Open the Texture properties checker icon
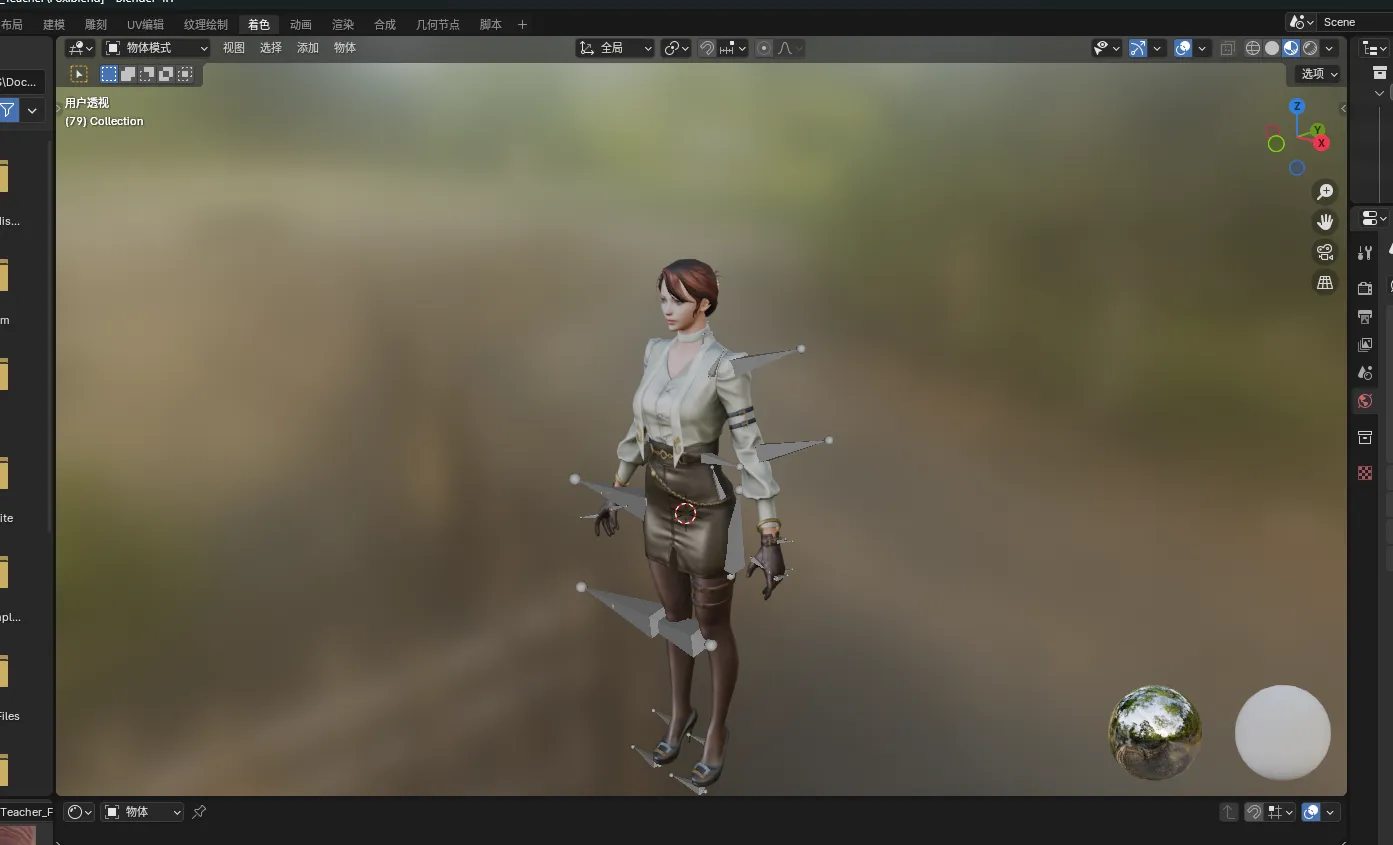The image size is (1393, 845). 1365,473
